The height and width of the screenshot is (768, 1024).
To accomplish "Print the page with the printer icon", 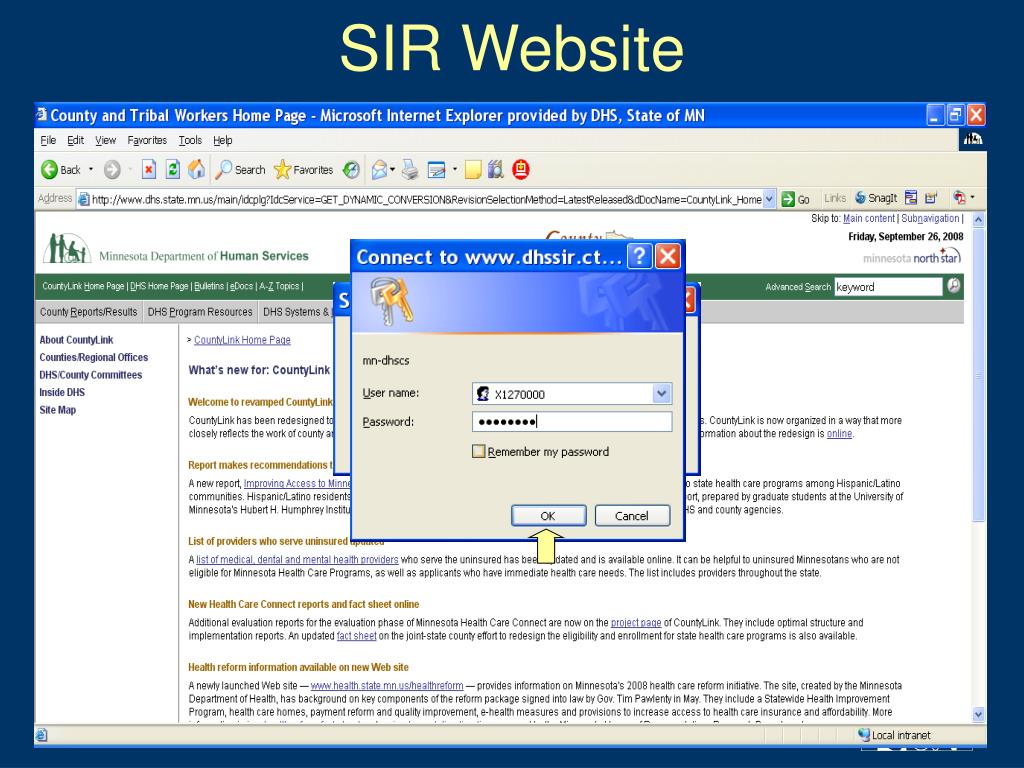I will coord(410,170).
